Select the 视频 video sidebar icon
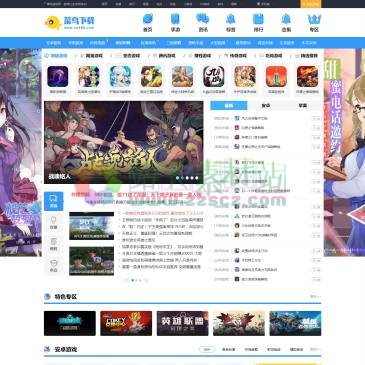The width and height of the screenshot is (365, 365). (54, 244)
